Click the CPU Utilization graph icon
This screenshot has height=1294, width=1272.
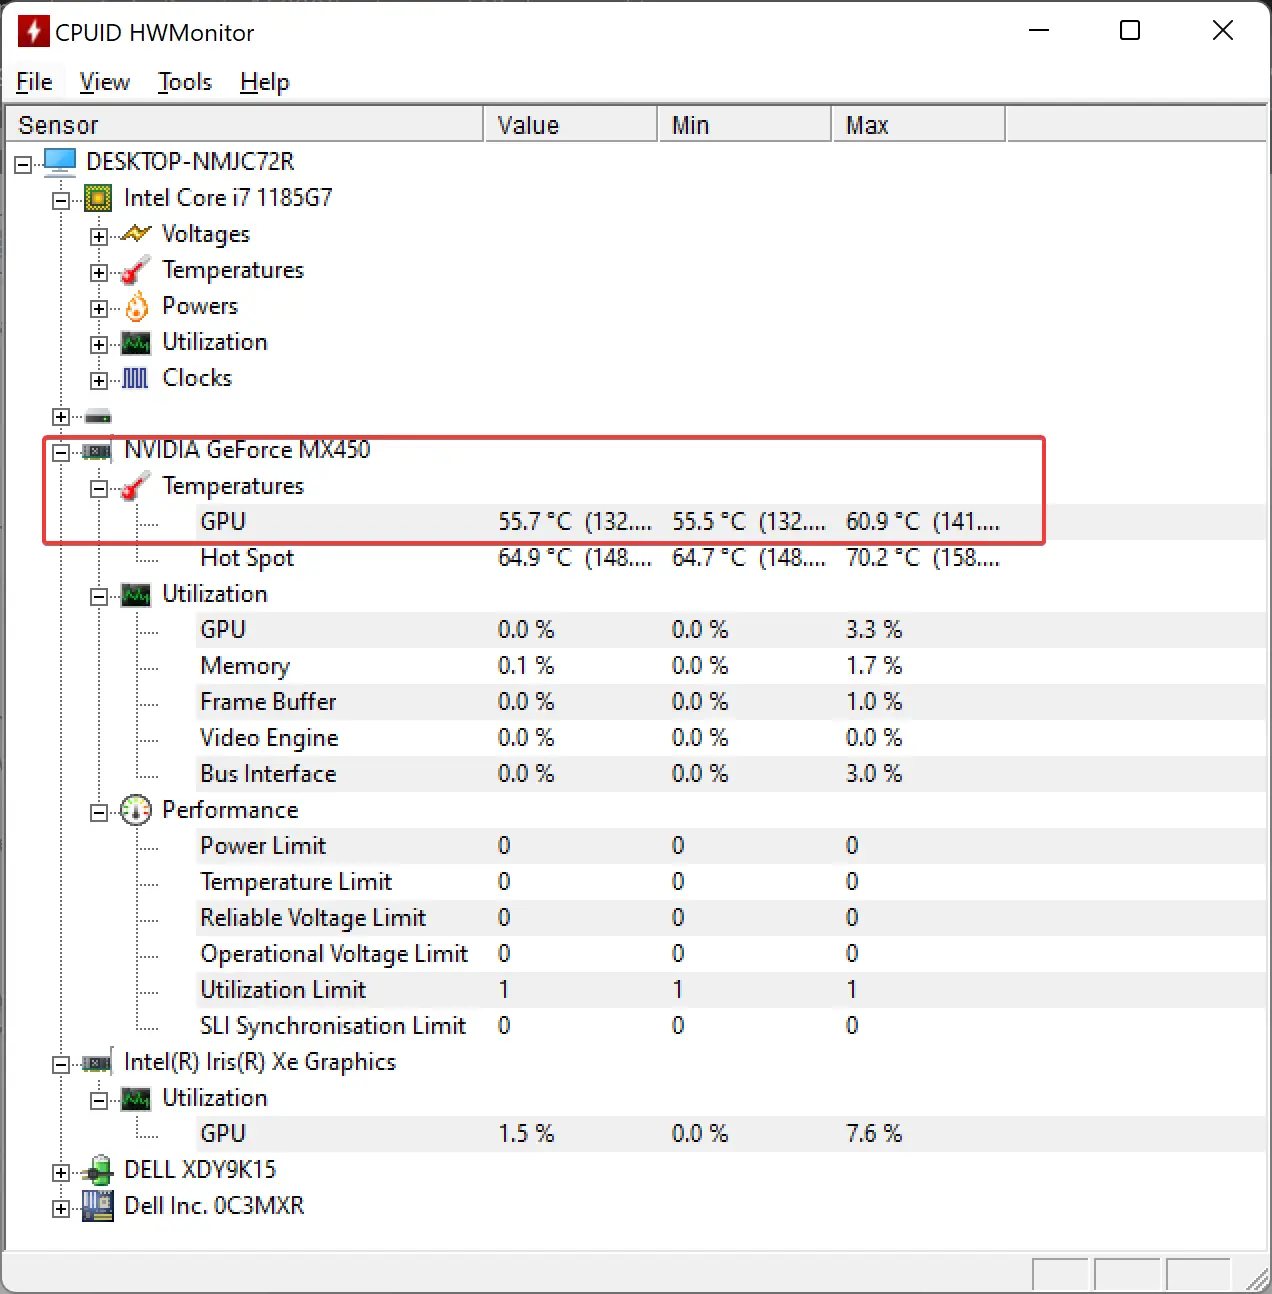click(136, 343)
